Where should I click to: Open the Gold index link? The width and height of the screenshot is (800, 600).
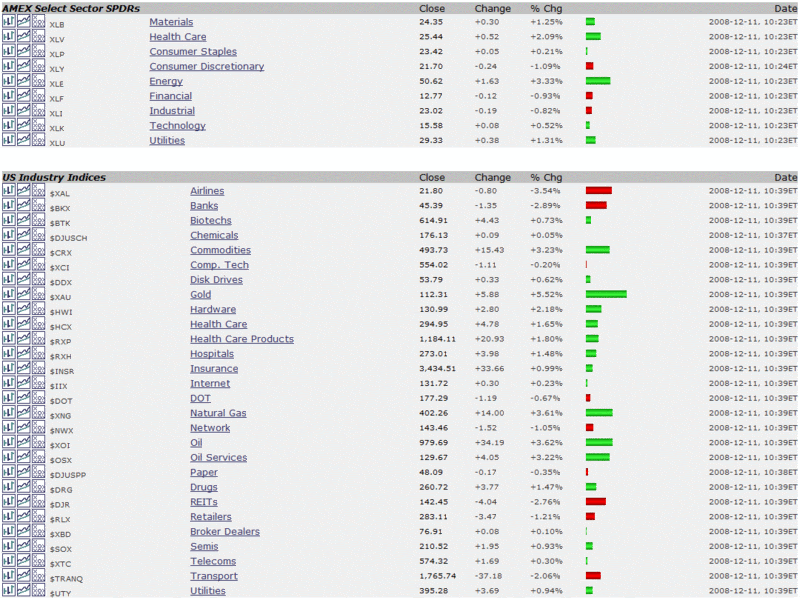pos(201,294)
